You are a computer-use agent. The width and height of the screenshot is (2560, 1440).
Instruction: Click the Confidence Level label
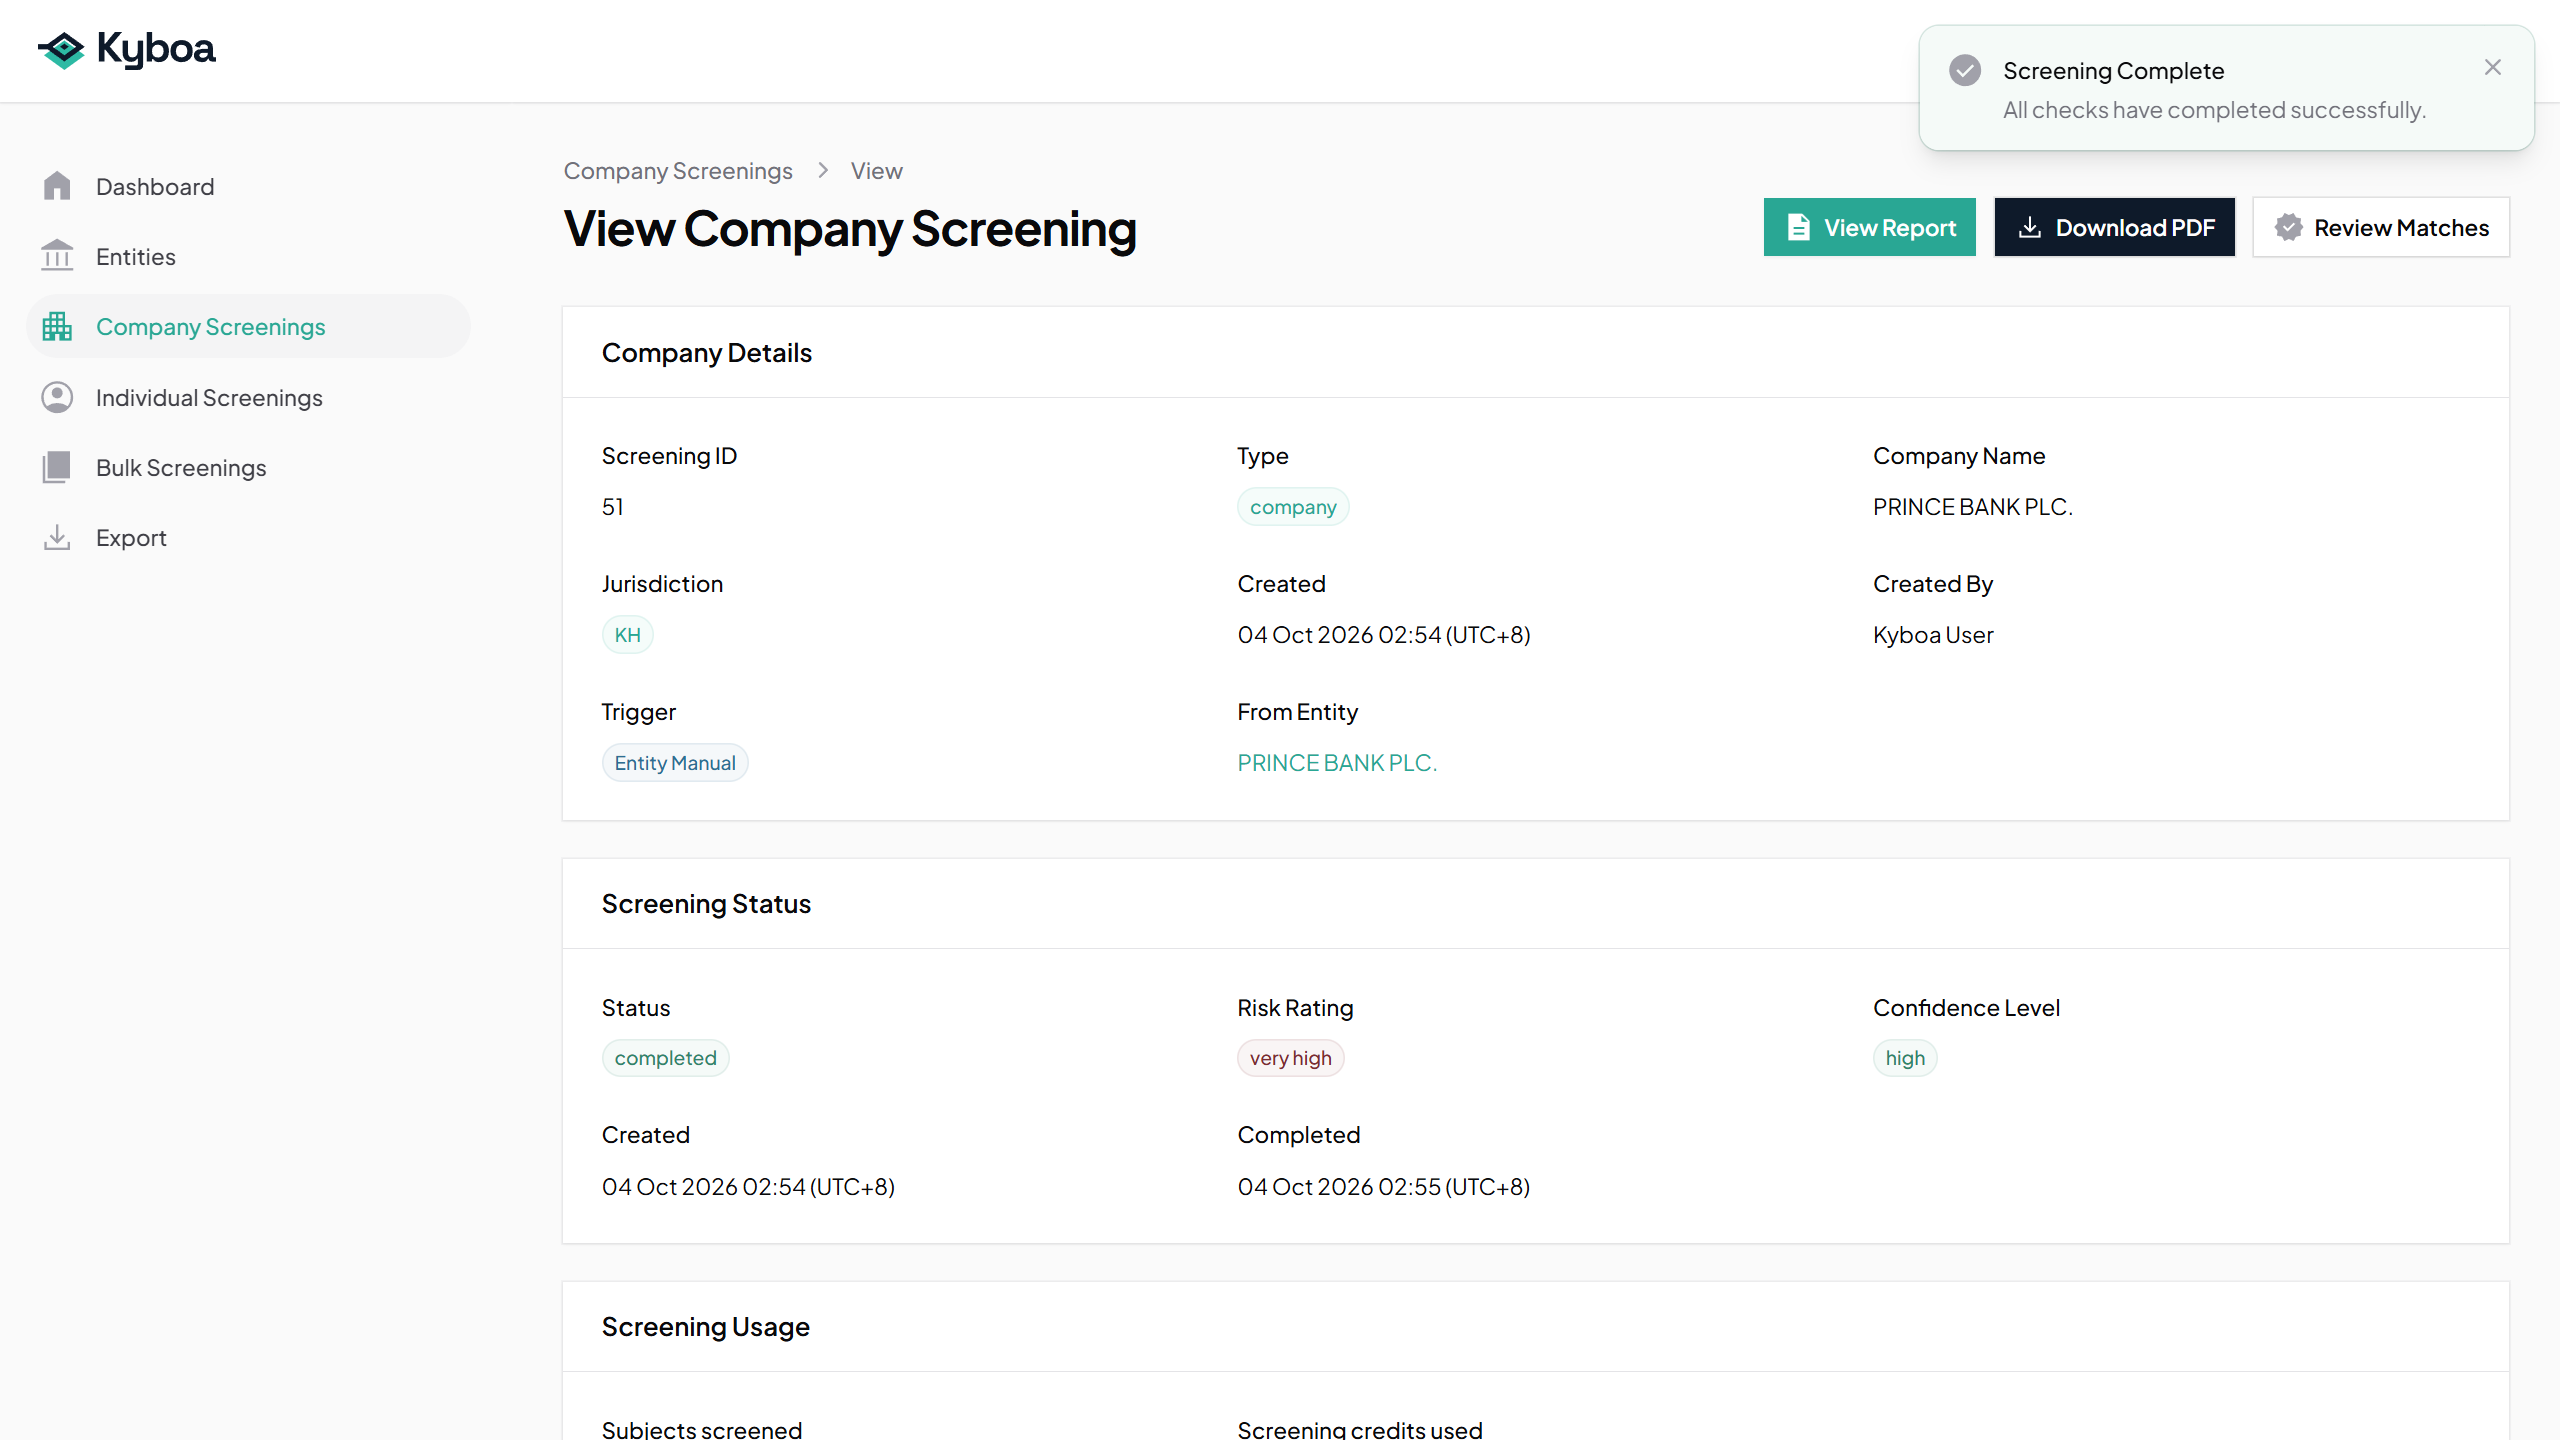[x=1966, y=1008]
